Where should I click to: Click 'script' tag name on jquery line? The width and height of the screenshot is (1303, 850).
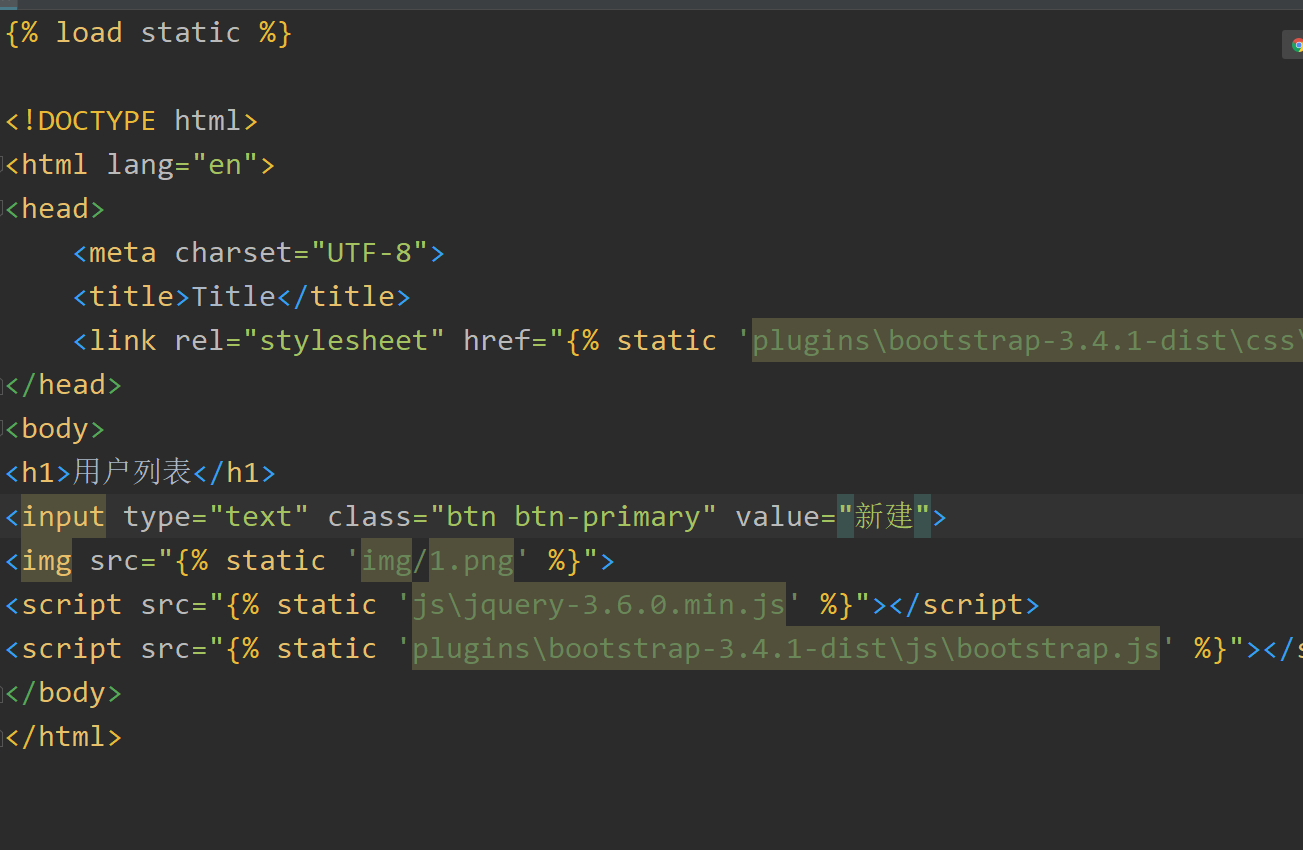coord(72,605)
